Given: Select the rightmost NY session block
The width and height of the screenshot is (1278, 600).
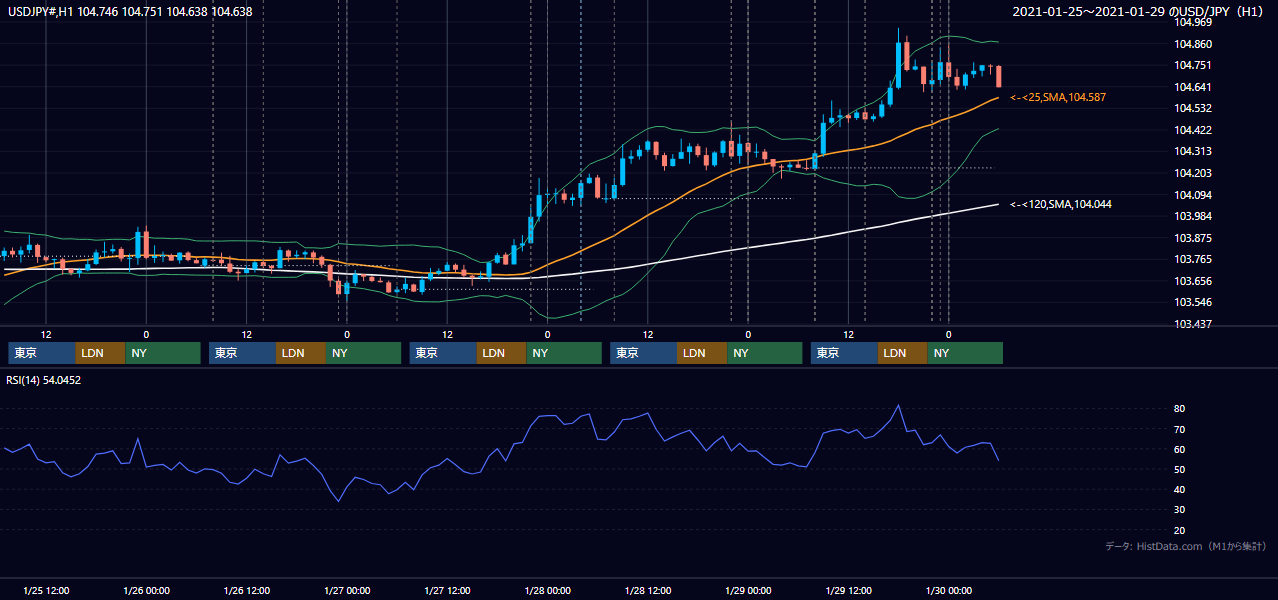Looking at the screenshot, I should pyautogui.click(x=965, y=353).
